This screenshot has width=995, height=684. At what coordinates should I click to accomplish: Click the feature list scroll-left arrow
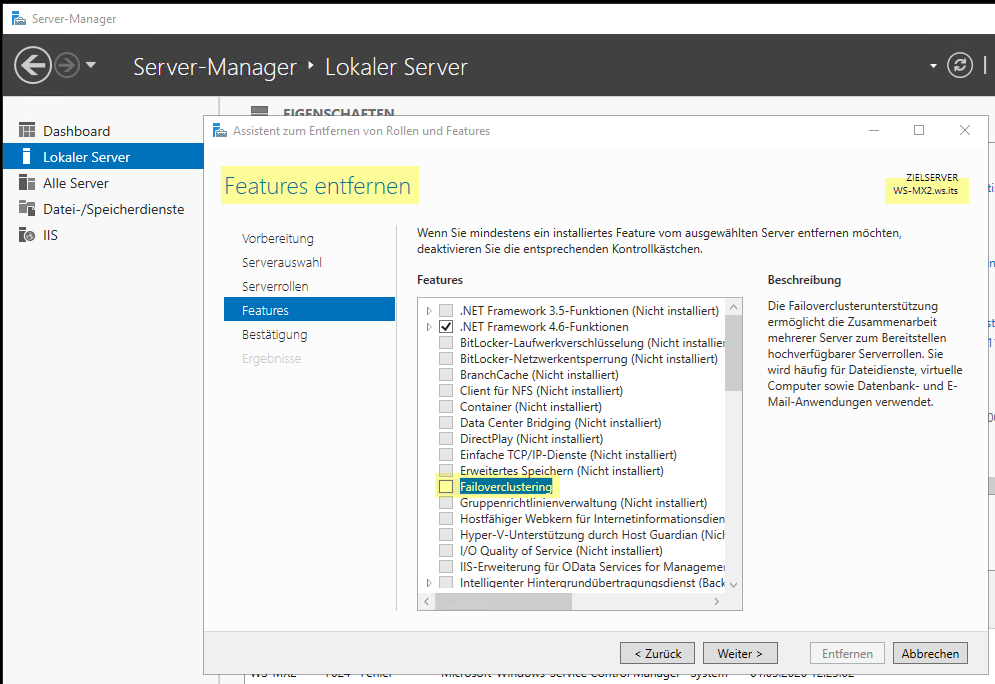426,601
